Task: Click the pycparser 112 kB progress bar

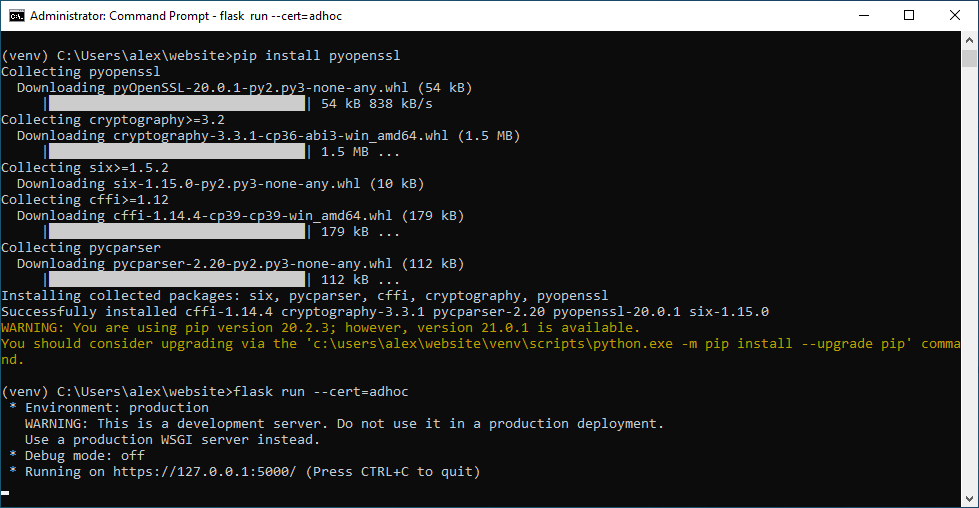Action: pyautogui.click(x=176, y=279)
